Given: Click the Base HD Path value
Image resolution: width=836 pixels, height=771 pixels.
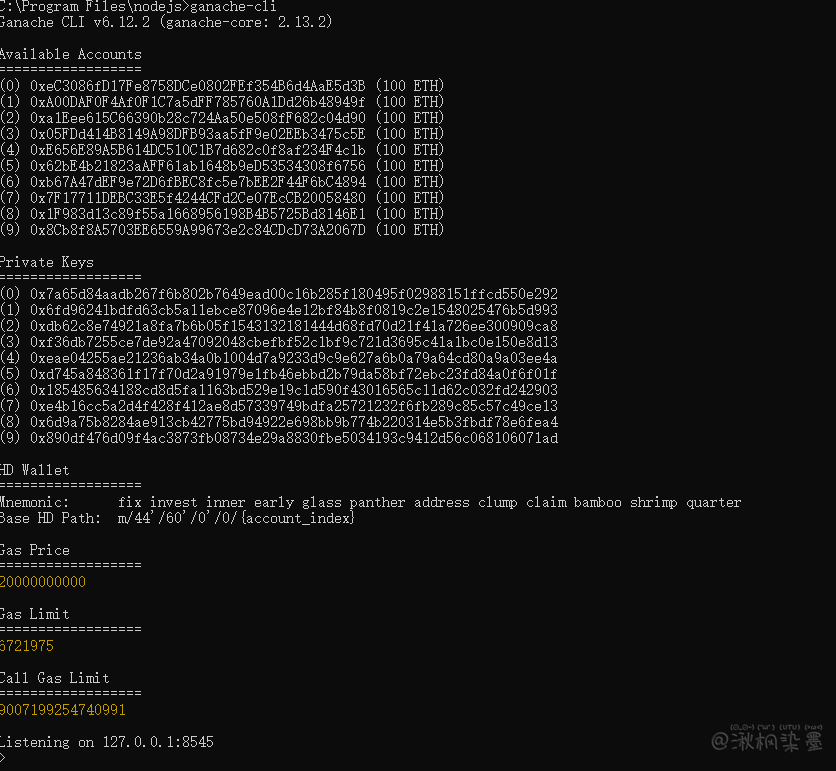Looking at the screenshot, I should click(x=236, y=518).
